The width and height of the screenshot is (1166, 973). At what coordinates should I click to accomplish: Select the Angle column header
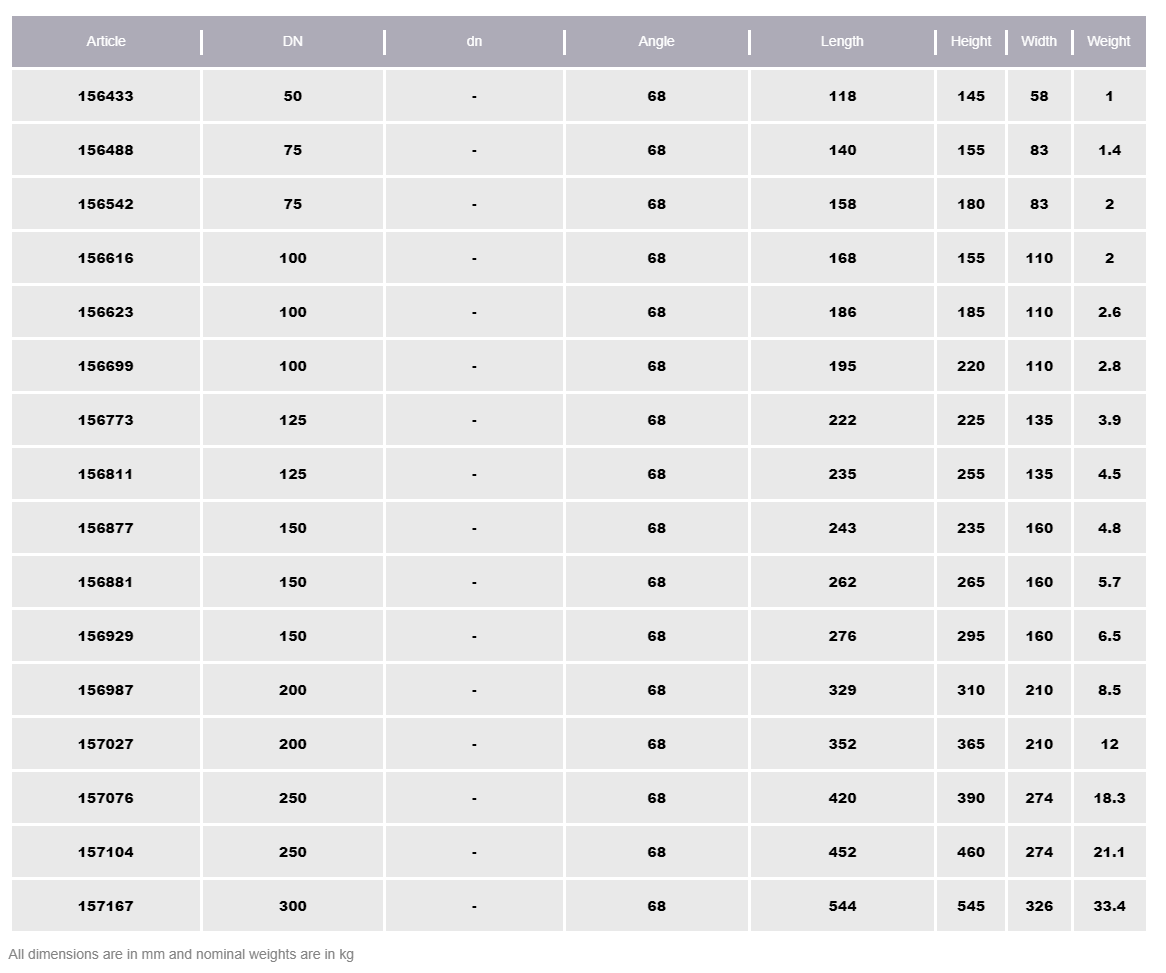point(656,42)
